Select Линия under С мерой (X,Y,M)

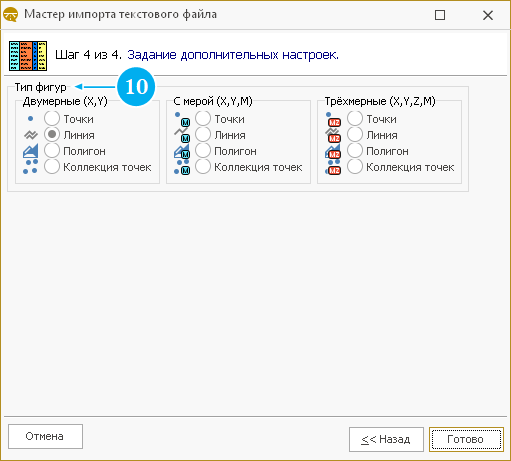220,135
